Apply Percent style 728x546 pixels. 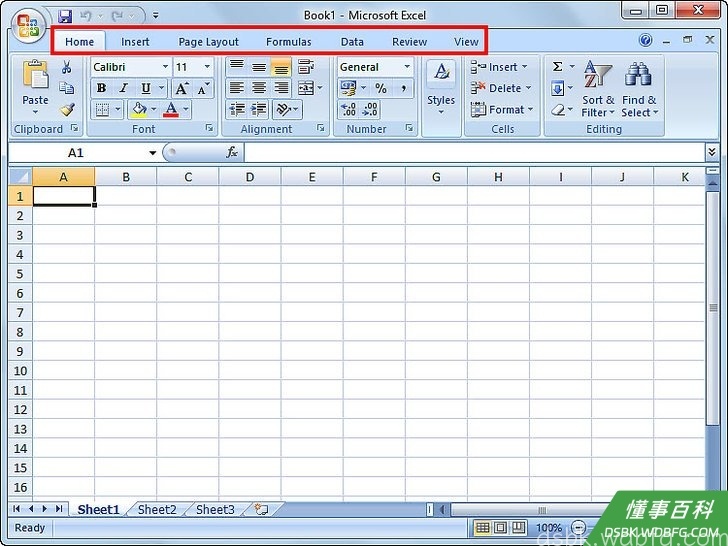click(x=381, y=88)
